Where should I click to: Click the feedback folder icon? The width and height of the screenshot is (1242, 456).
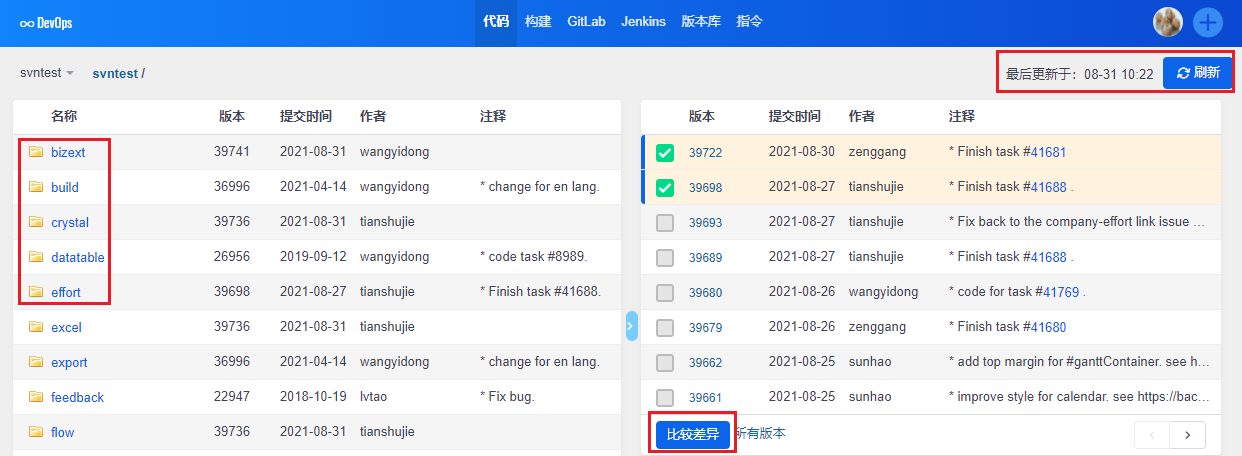36,397
